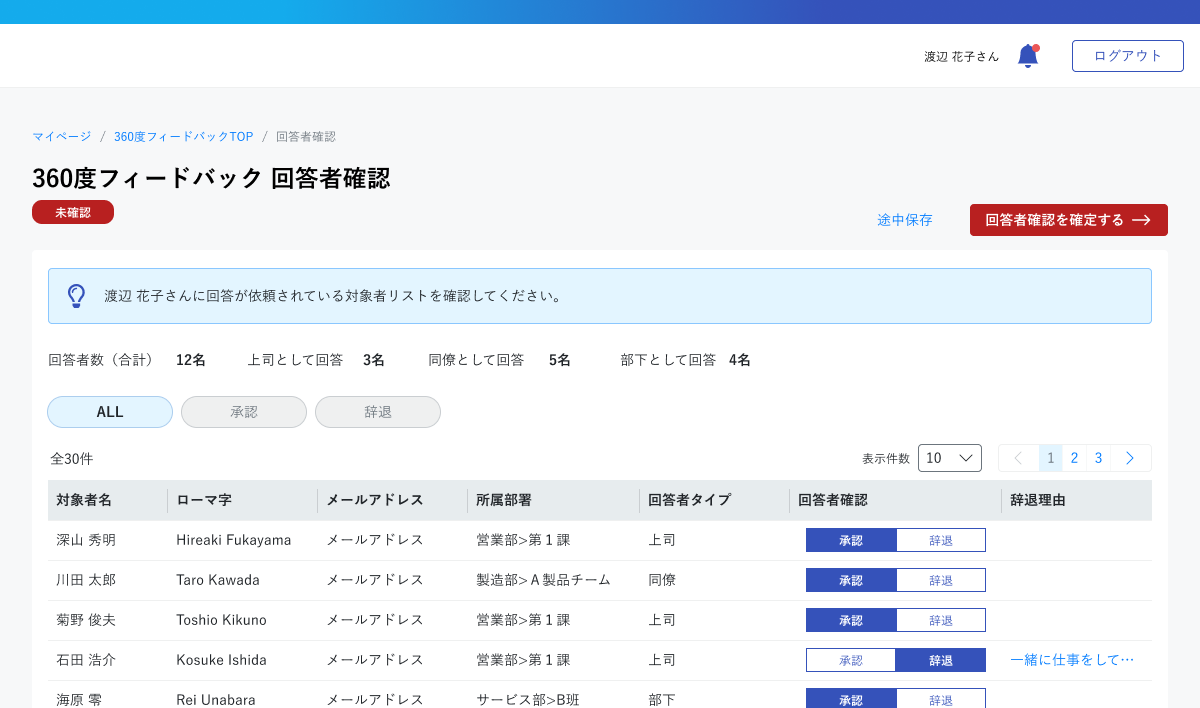Go to page 2 of results
Viewport: 1200px width, 708px height.
[1074, 458]
